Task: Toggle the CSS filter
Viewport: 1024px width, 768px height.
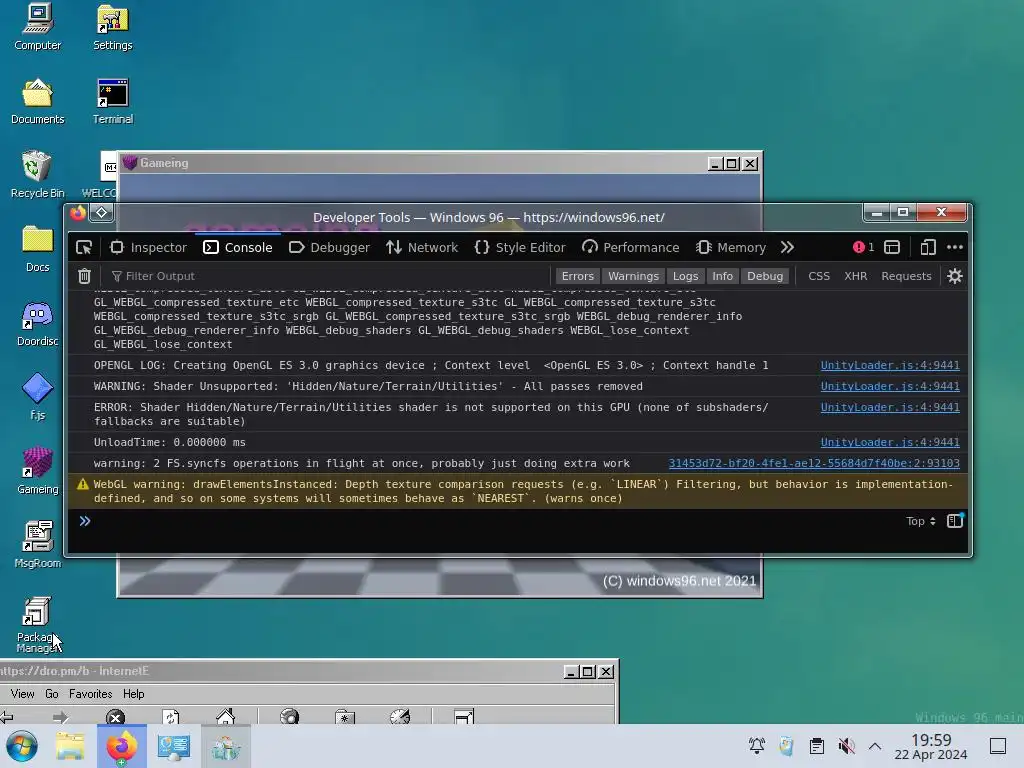Action: click(819, 276)
